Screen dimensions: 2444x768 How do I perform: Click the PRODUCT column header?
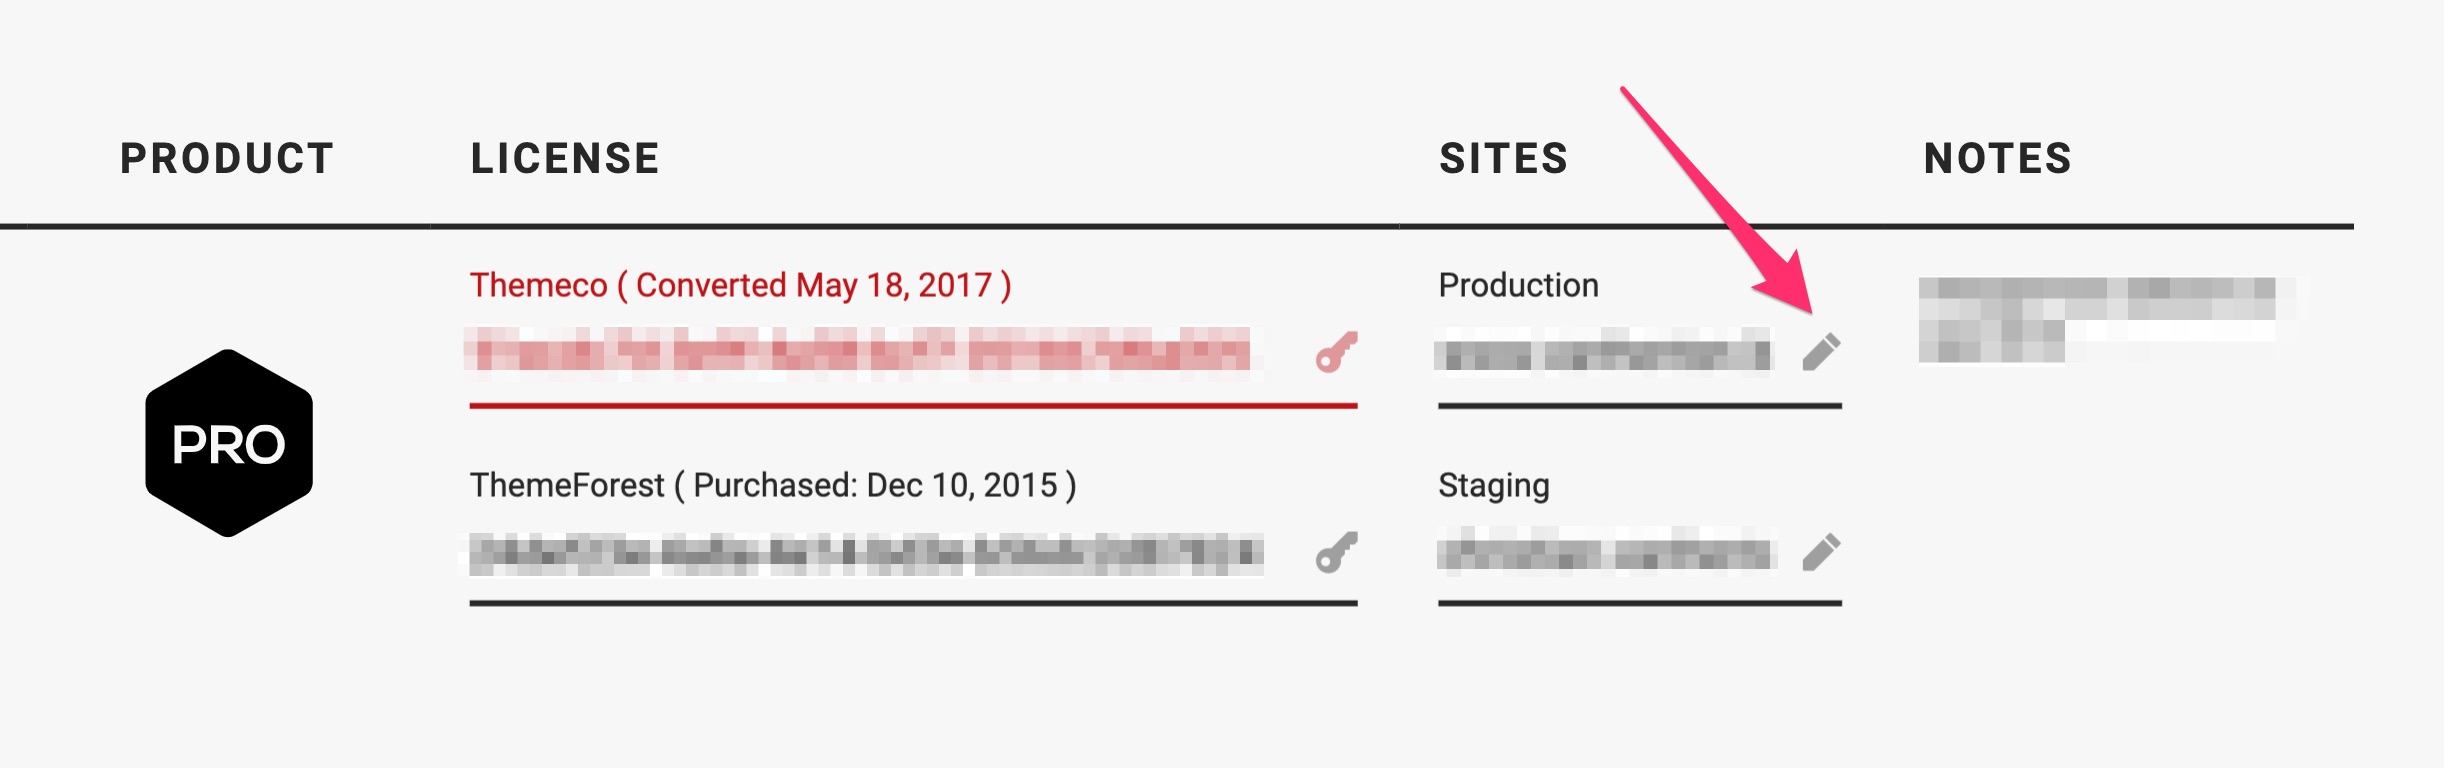(x=227, y=159)
